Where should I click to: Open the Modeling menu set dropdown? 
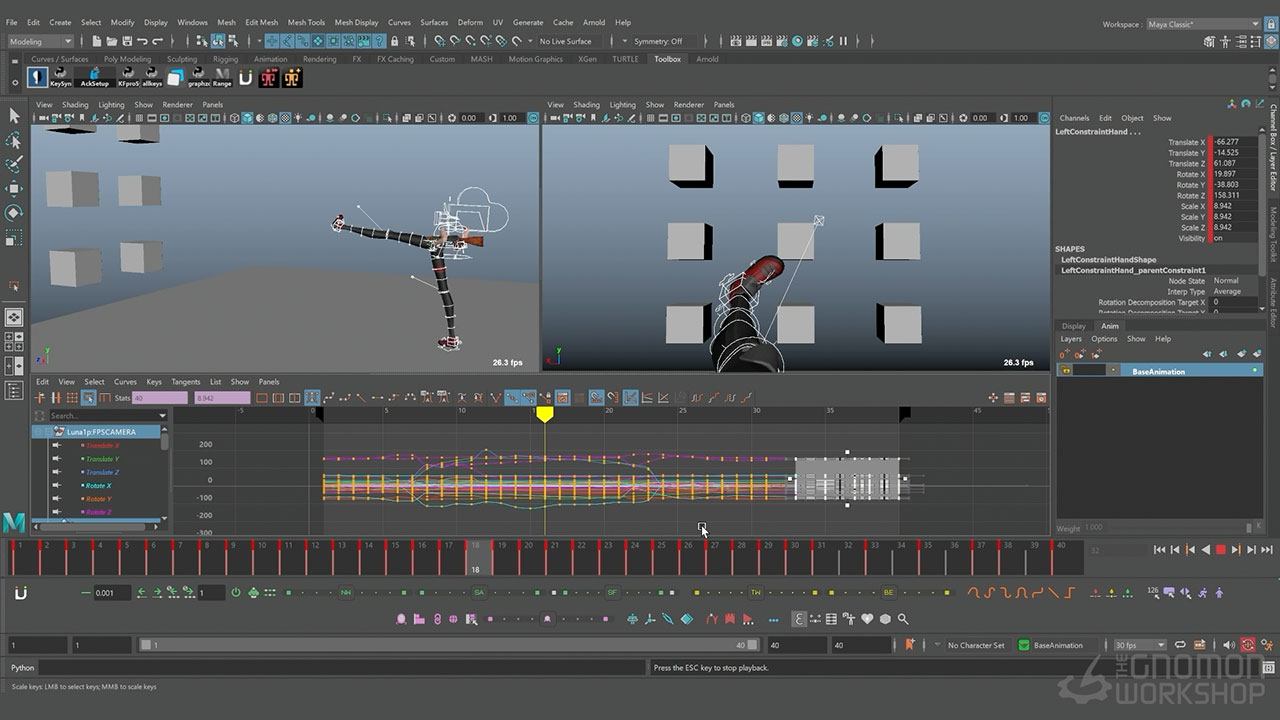tap(40, 41)
